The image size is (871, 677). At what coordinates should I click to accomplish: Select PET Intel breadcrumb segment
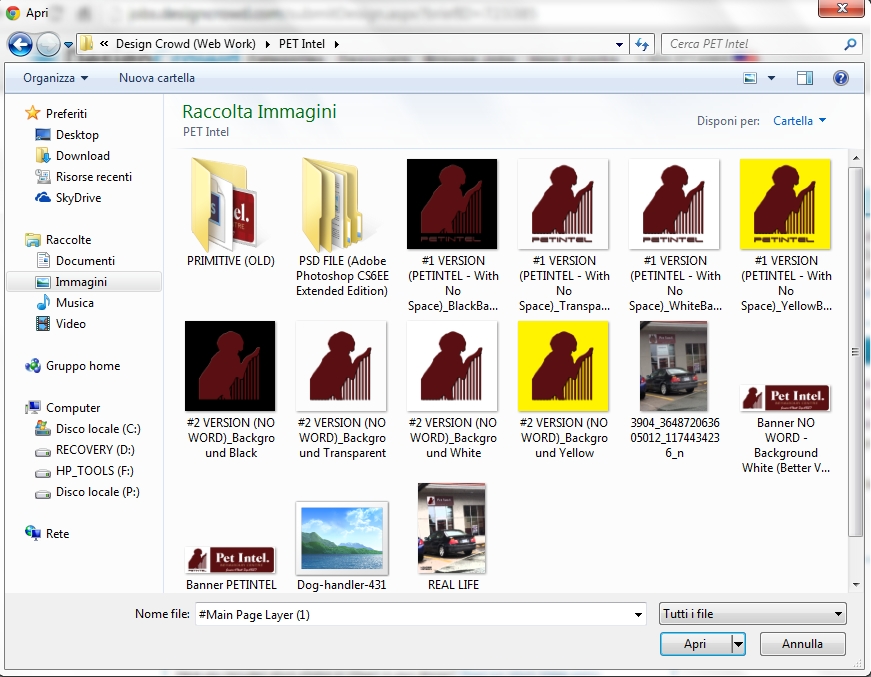(x=302, y=44)
